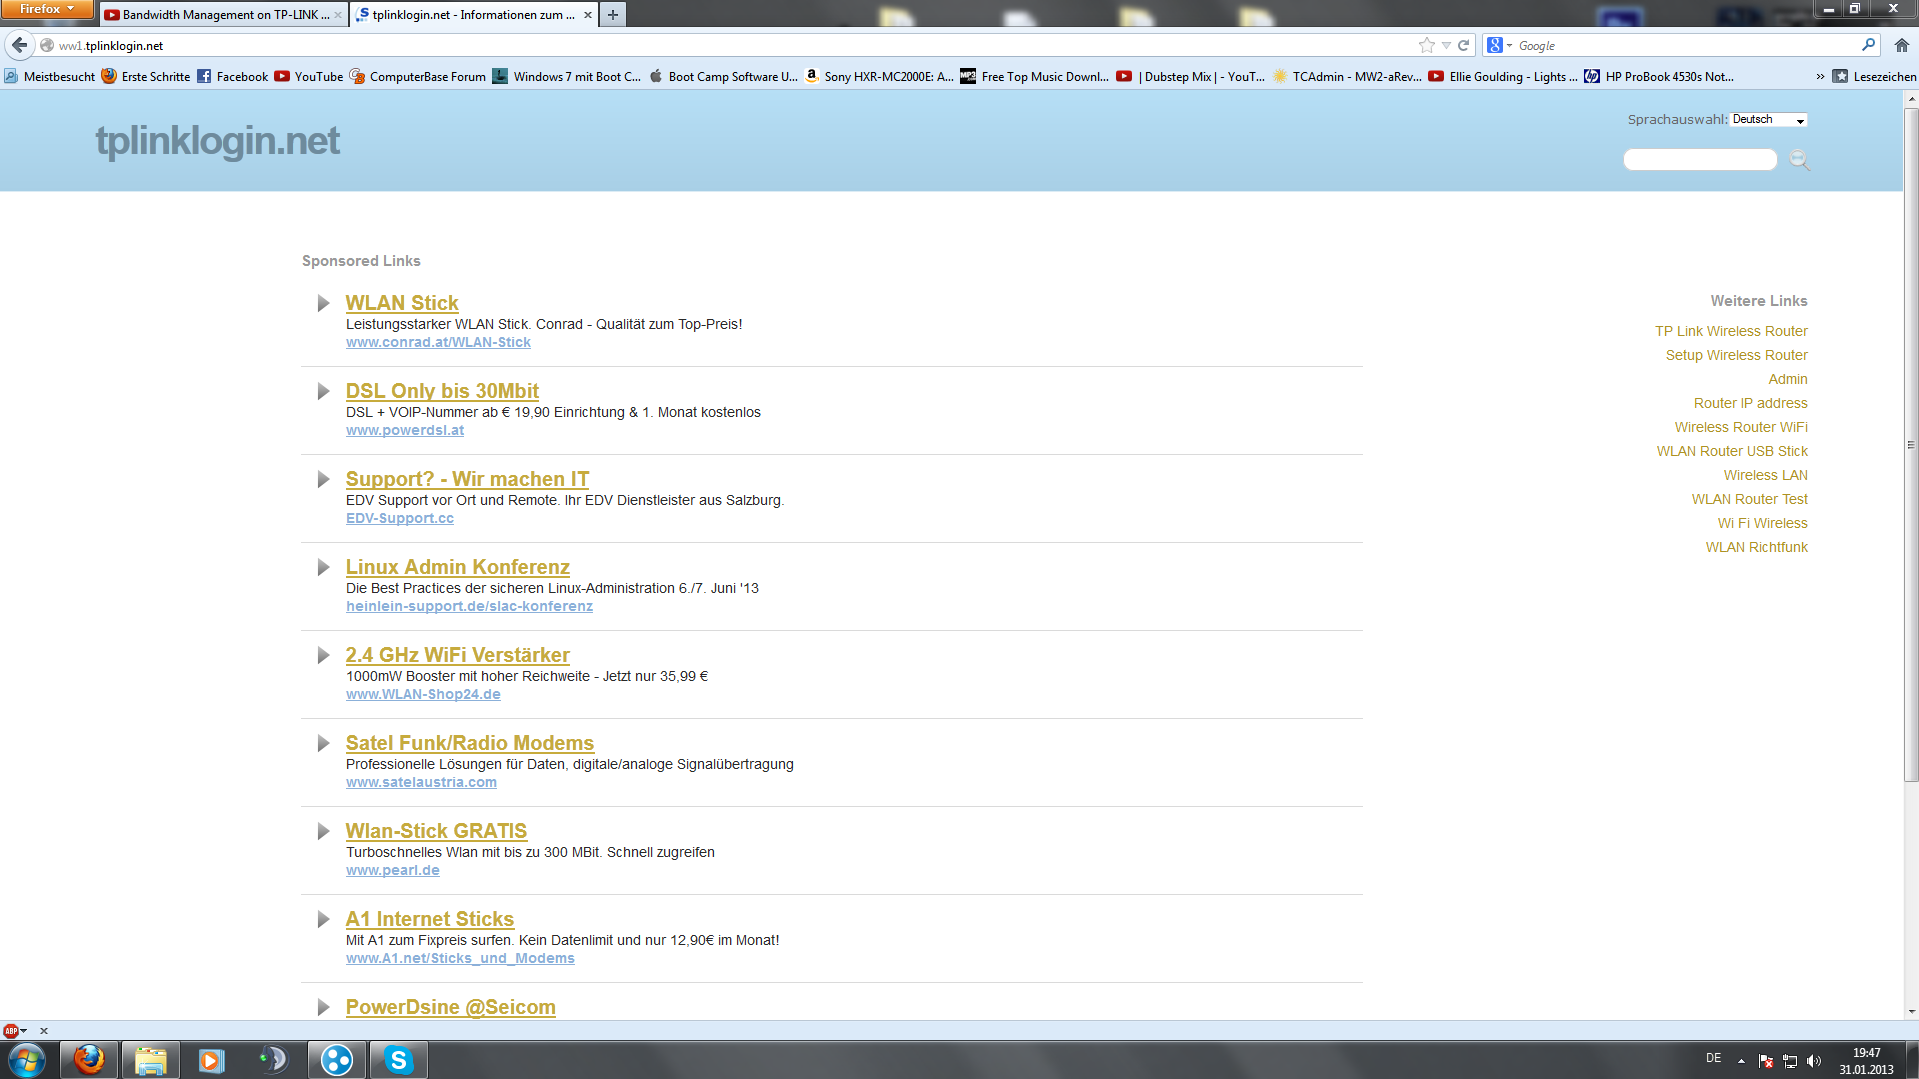
Task: Go back with the browser back arrow
Action: (x=20, y=45)
